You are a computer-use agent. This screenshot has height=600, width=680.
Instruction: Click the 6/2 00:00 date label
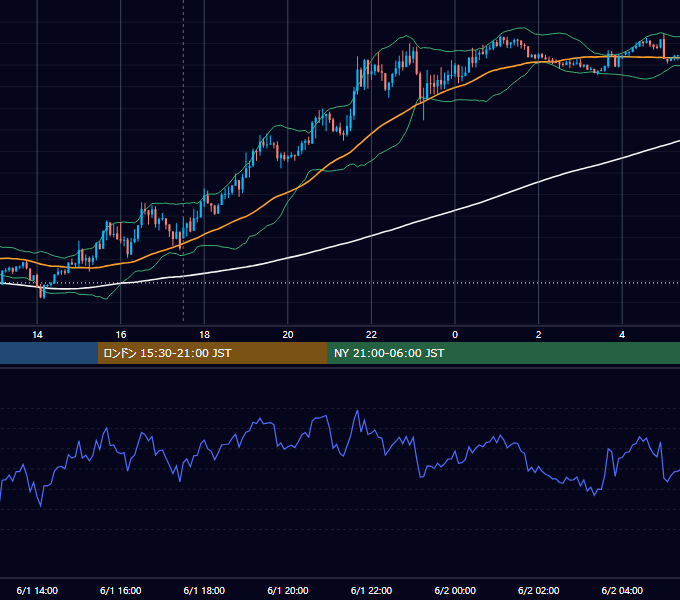click(455, 590)
